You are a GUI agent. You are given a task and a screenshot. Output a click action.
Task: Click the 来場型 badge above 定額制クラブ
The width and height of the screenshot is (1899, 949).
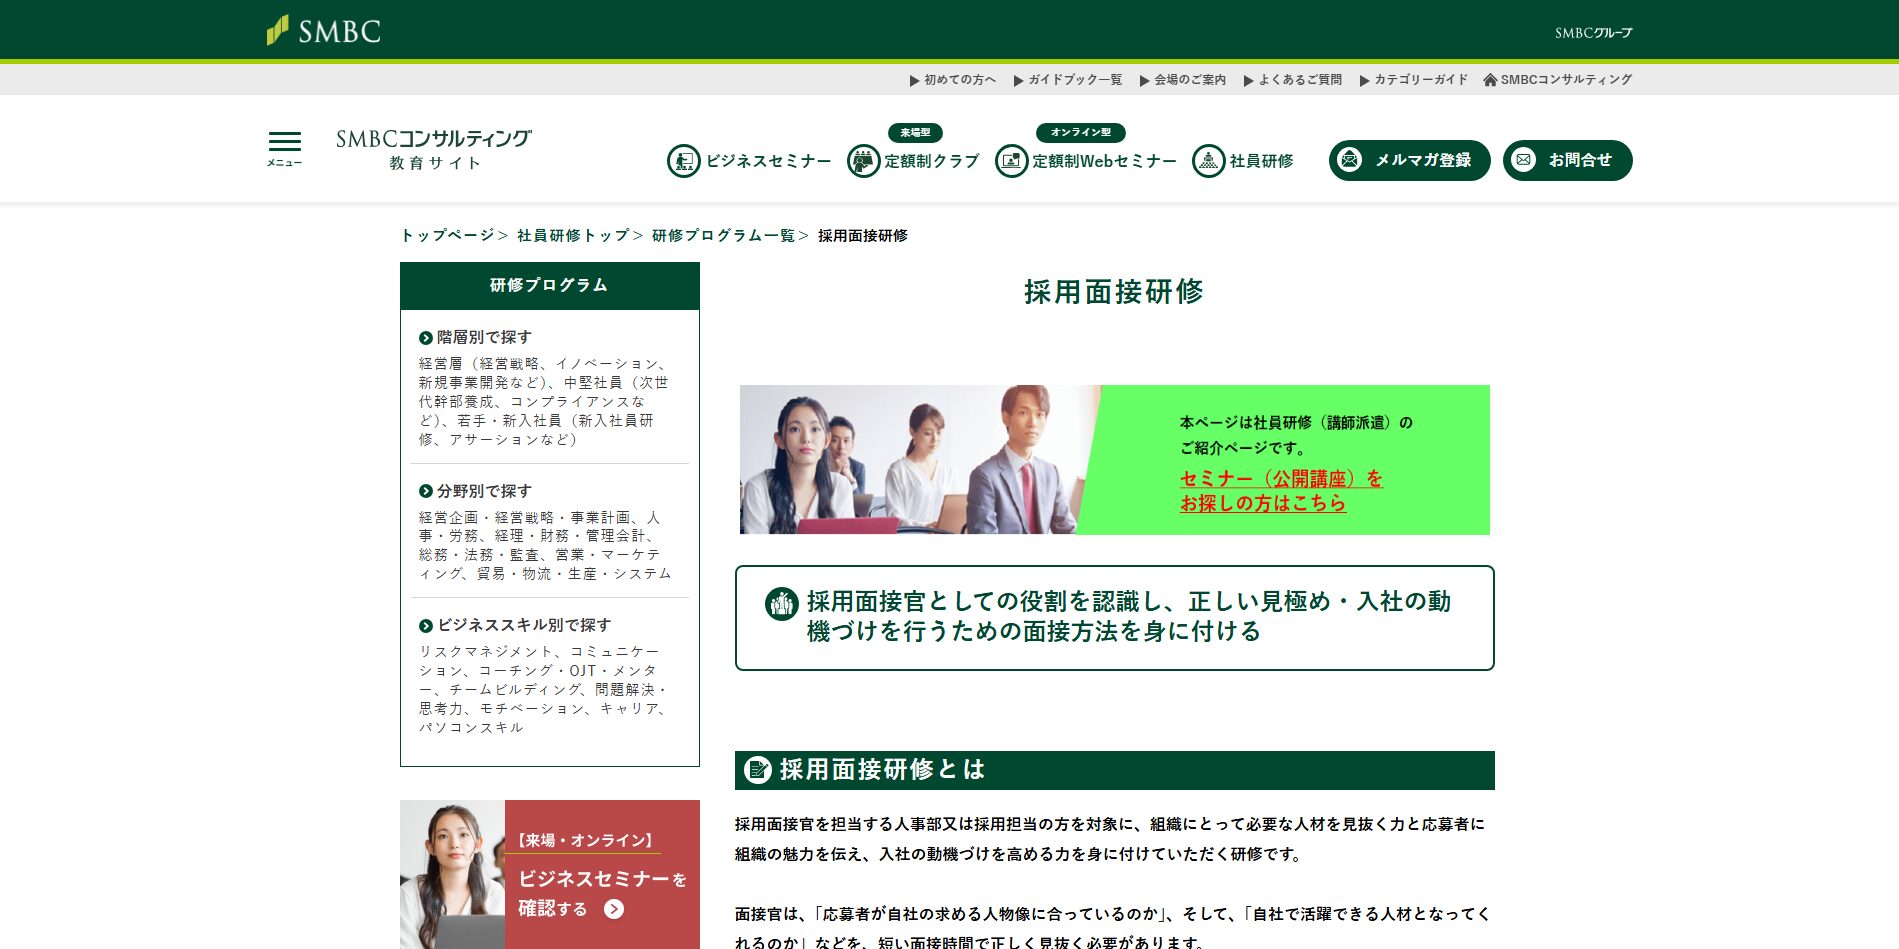pyautogui.click(x=915, y=132)
